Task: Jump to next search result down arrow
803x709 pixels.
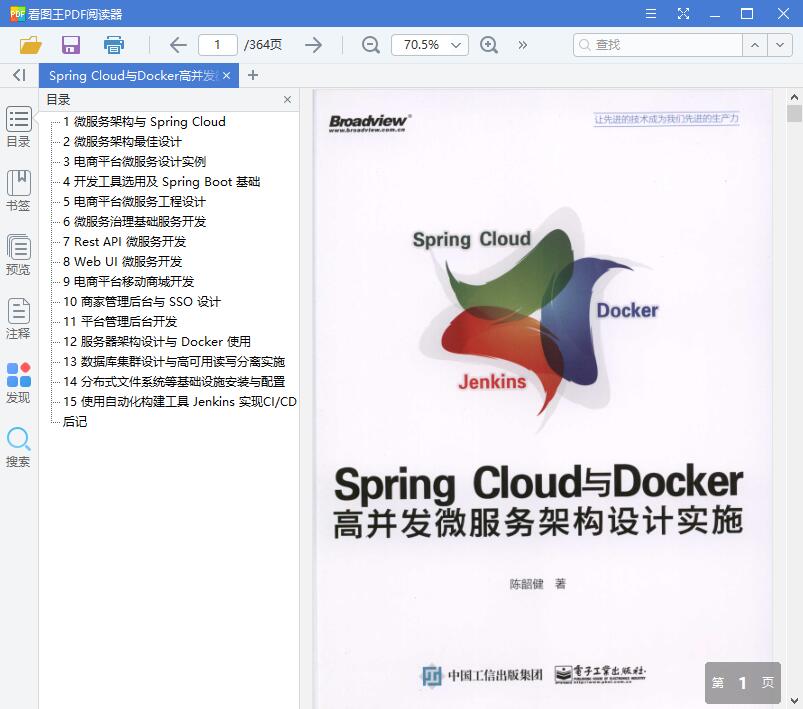Action: pyautogui.click(x=780, y=45)
